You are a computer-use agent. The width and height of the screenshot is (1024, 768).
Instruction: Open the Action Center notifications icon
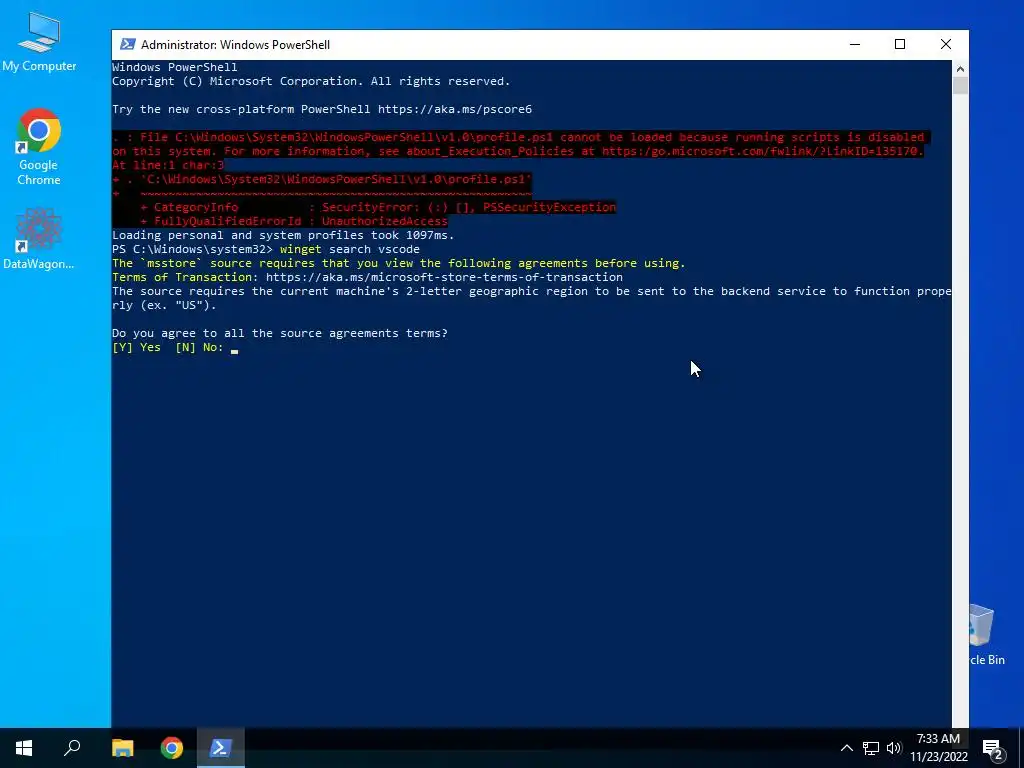click(x=992, y=748)
